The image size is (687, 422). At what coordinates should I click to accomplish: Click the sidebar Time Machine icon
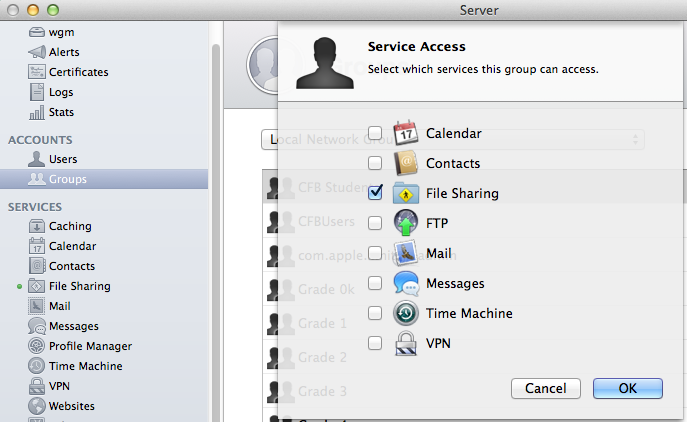(36, 366)
